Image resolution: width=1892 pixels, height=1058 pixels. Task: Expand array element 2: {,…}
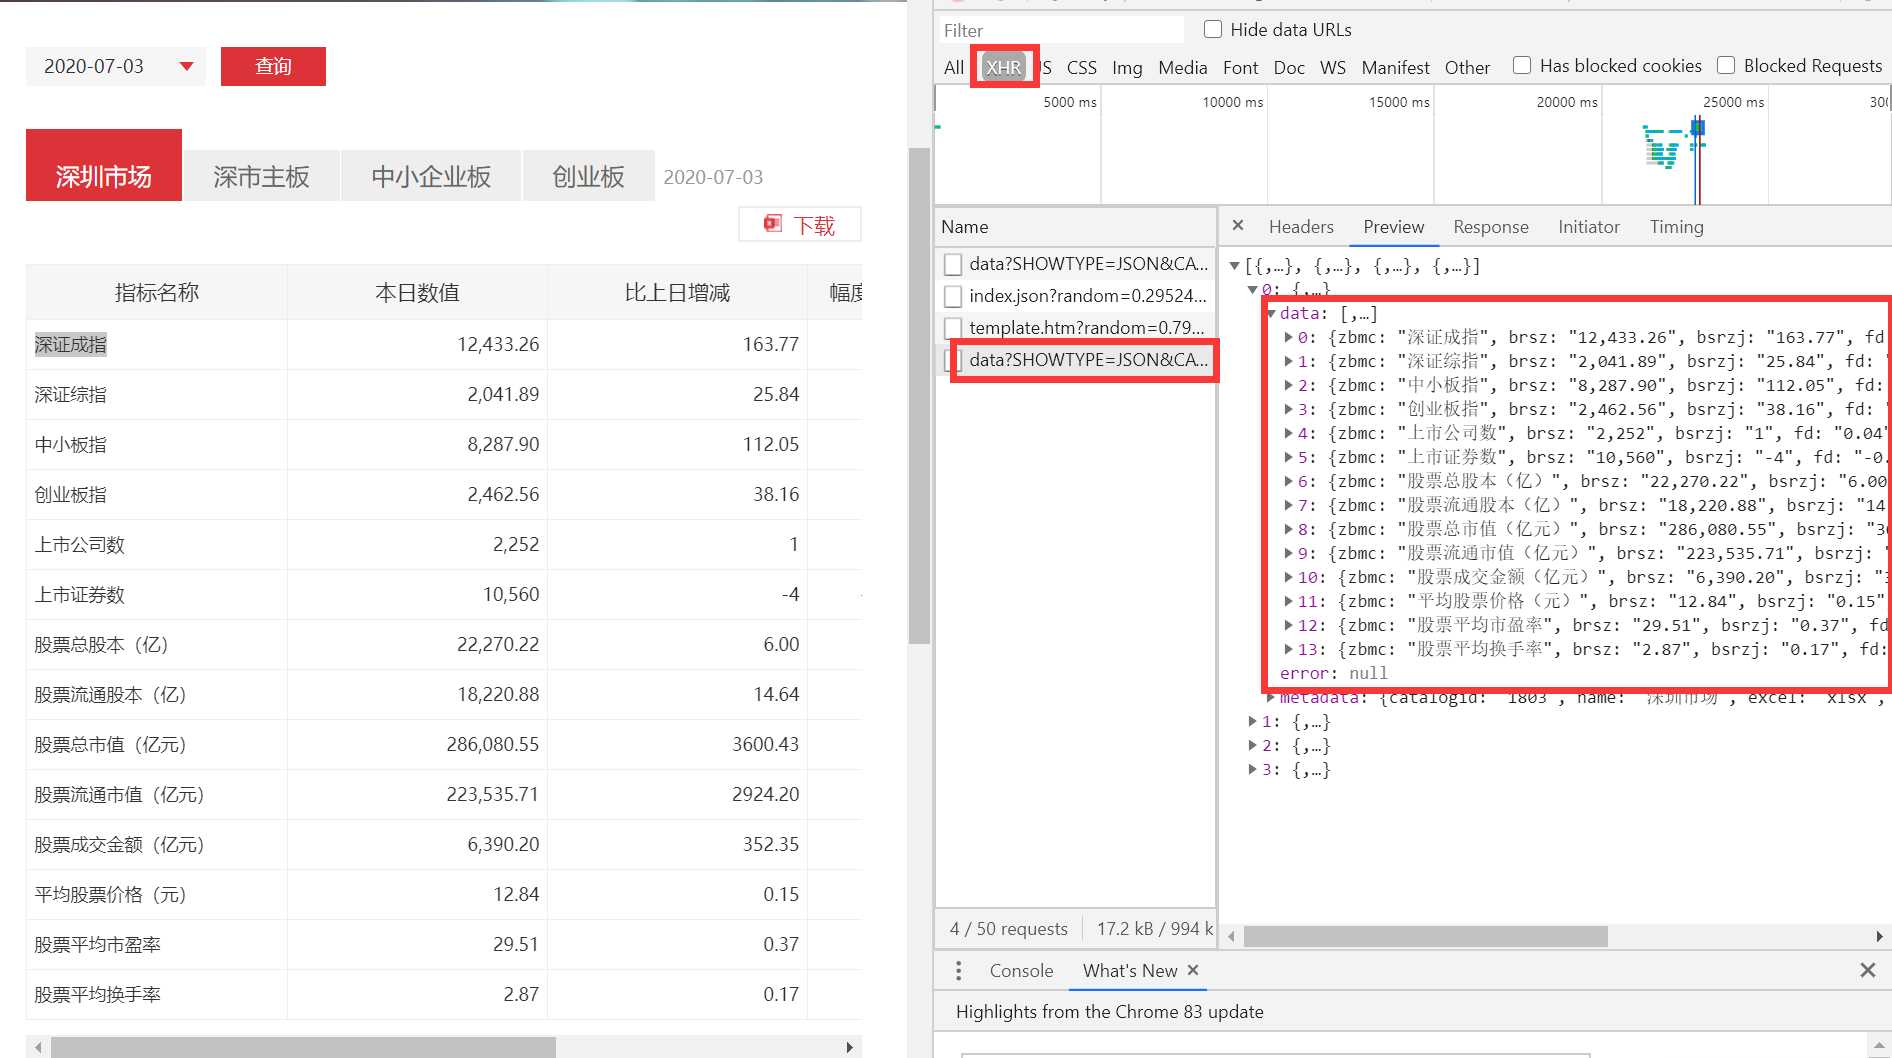pyautogui.click(x=1253, y=746)
